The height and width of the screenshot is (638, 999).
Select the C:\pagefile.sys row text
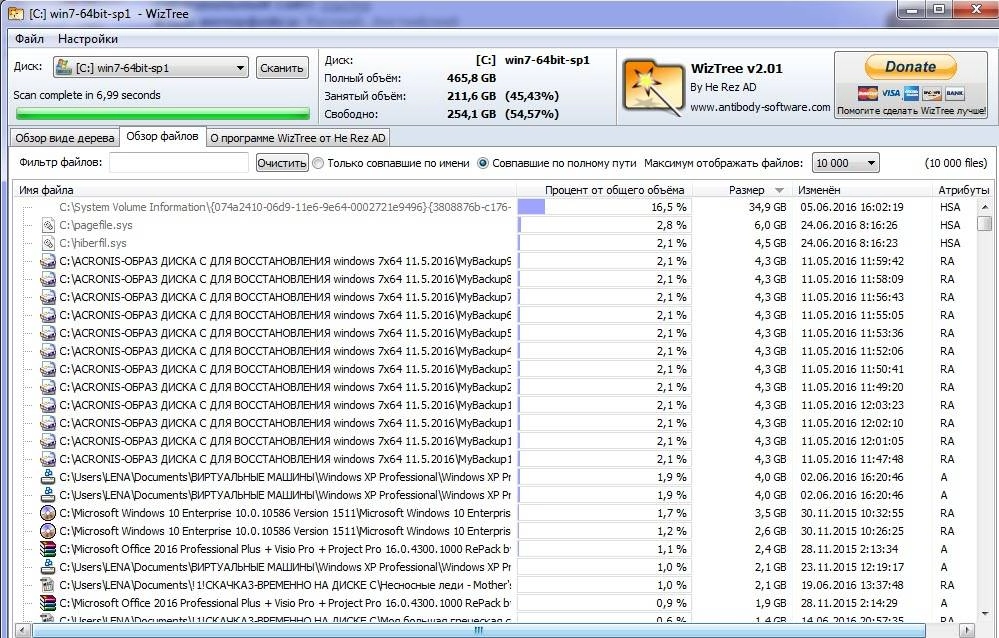coord(96,225)
